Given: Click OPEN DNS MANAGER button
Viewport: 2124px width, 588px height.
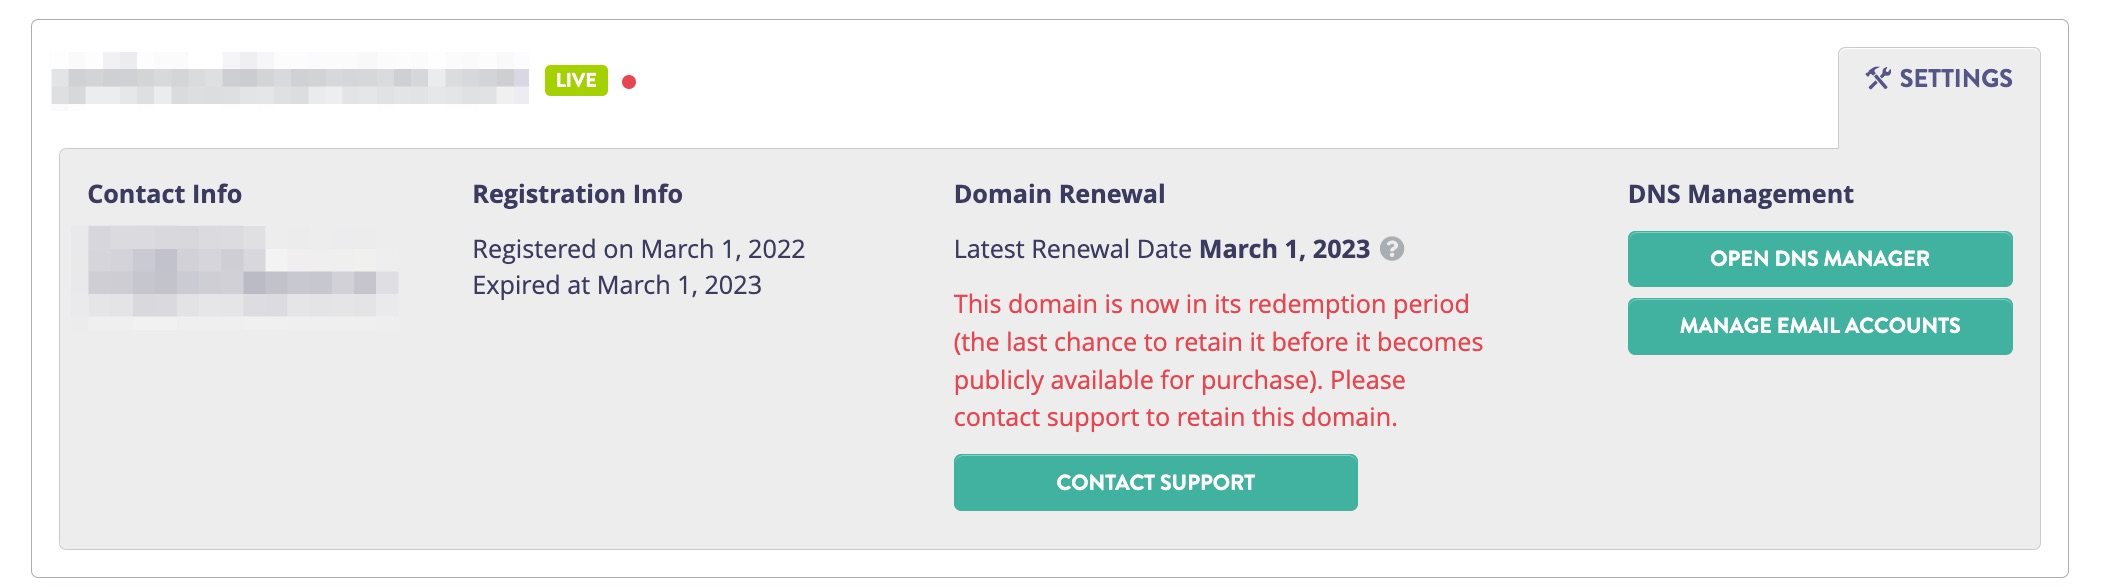Looking at the screenshot, I should pos(1820,259).
